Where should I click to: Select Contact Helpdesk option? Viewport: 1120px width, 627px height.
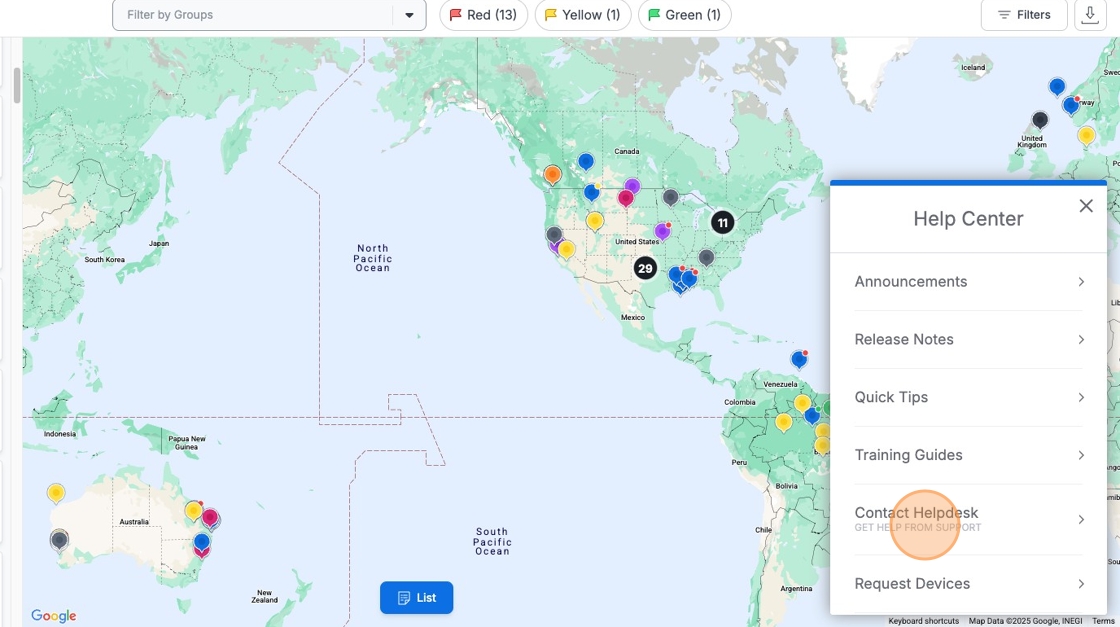[969, 519]
